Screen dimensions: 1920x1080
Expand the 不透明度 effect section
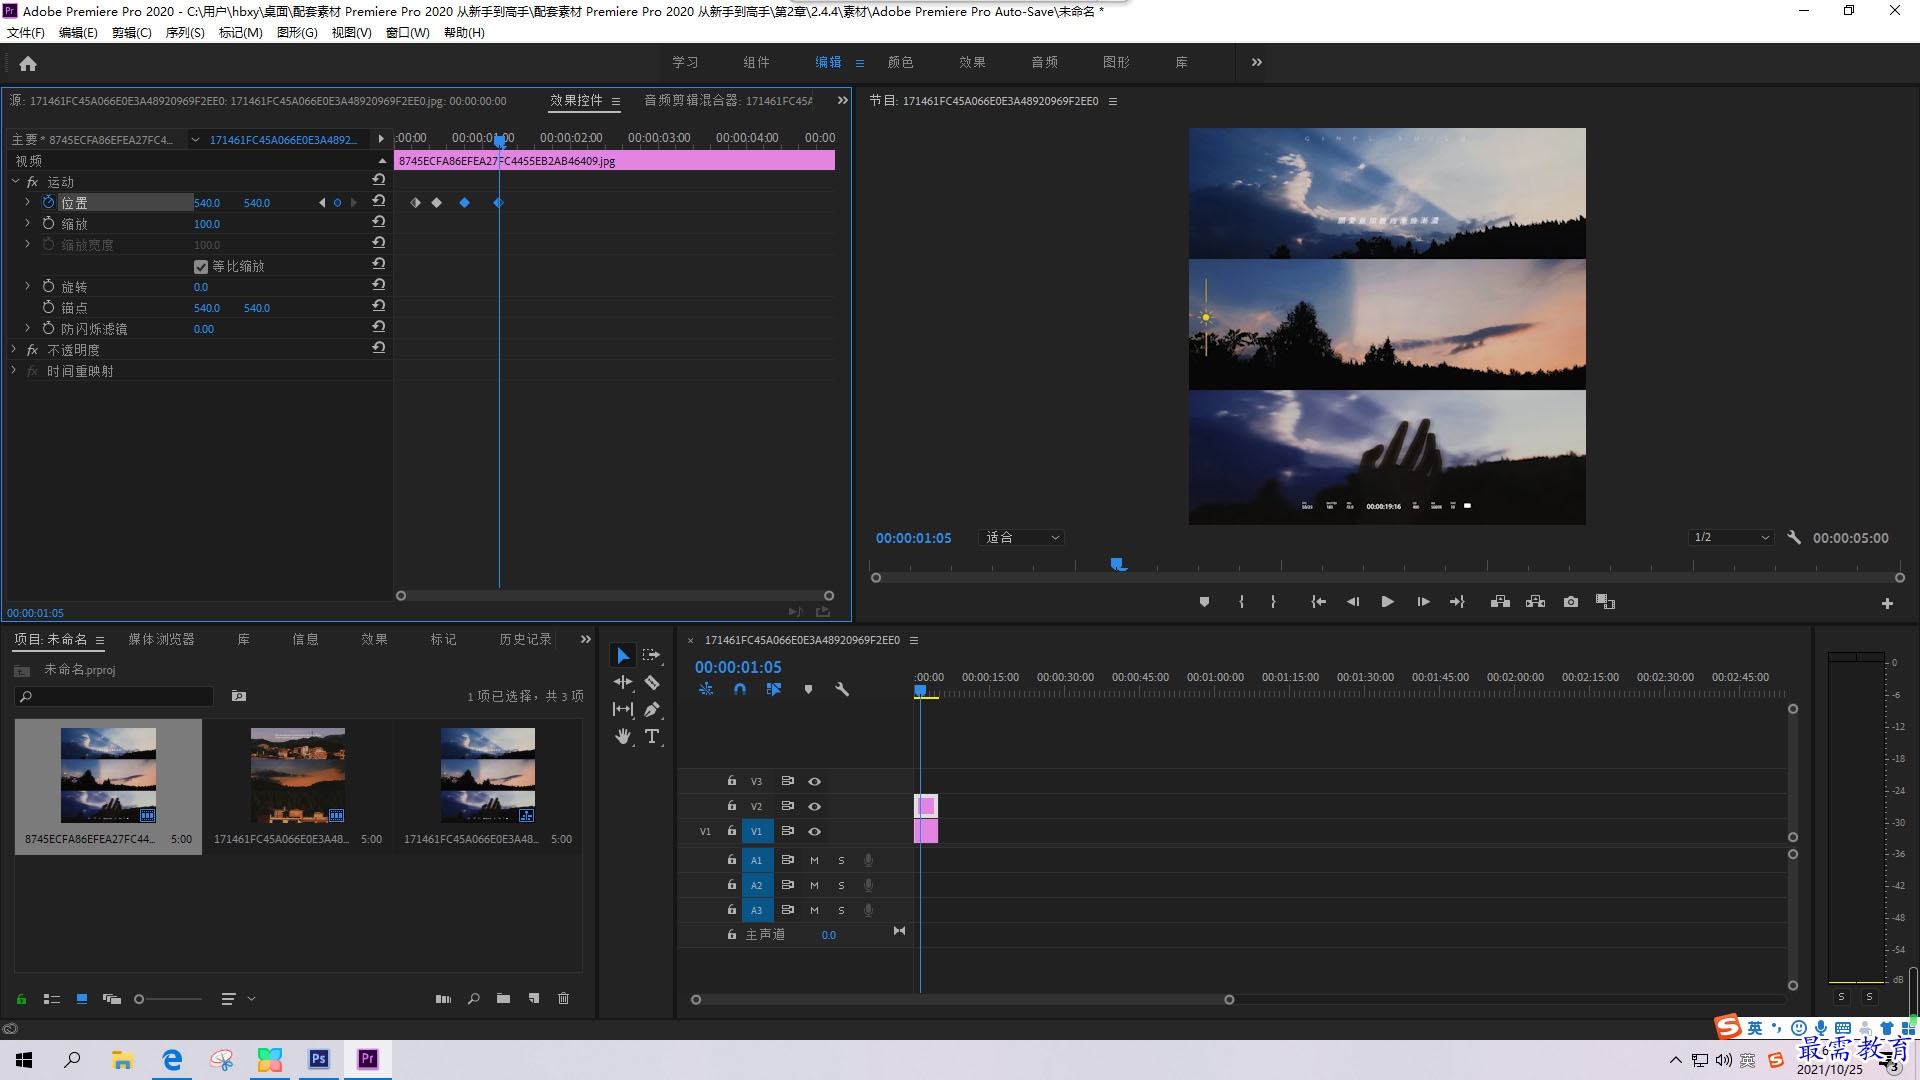(x=14, y=349)
